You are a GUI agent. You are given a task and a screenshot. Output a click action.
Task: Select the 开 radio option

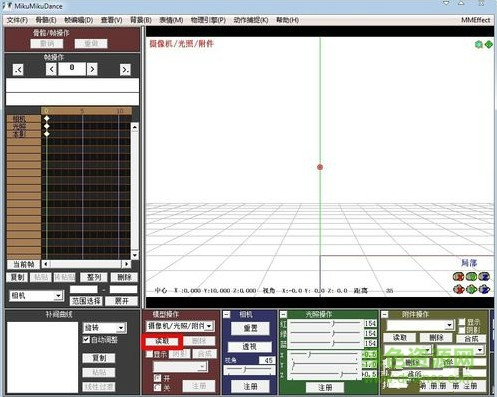pyautogui.click(x=158, y=378)
